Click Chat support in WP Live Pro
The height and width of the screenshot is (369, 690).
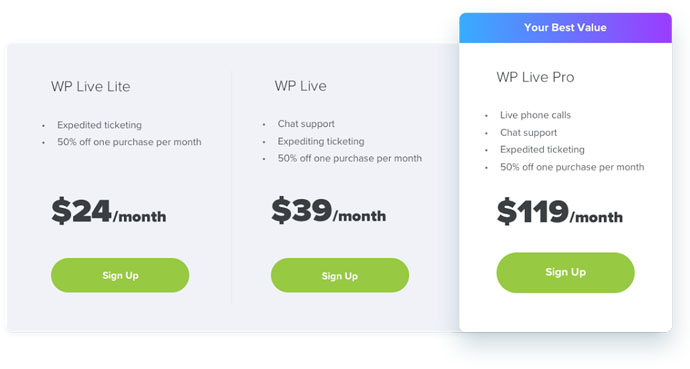pyautogui.click(x=529, y=132)
